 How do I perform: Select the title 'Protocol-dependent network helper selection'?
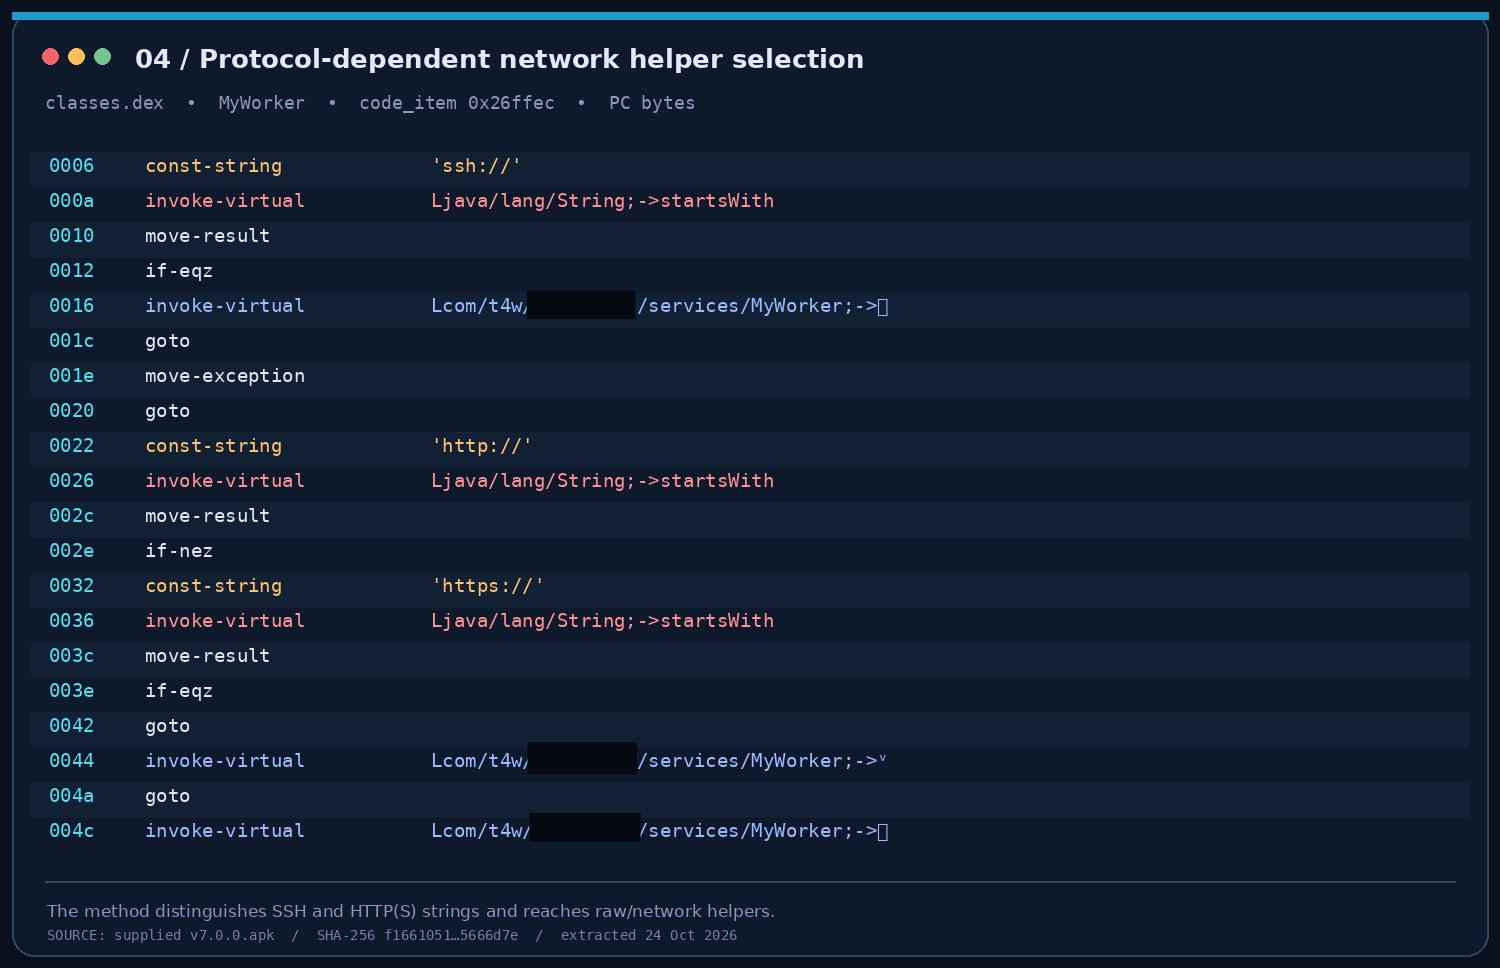pyautogui.click(x=531, y=59)
